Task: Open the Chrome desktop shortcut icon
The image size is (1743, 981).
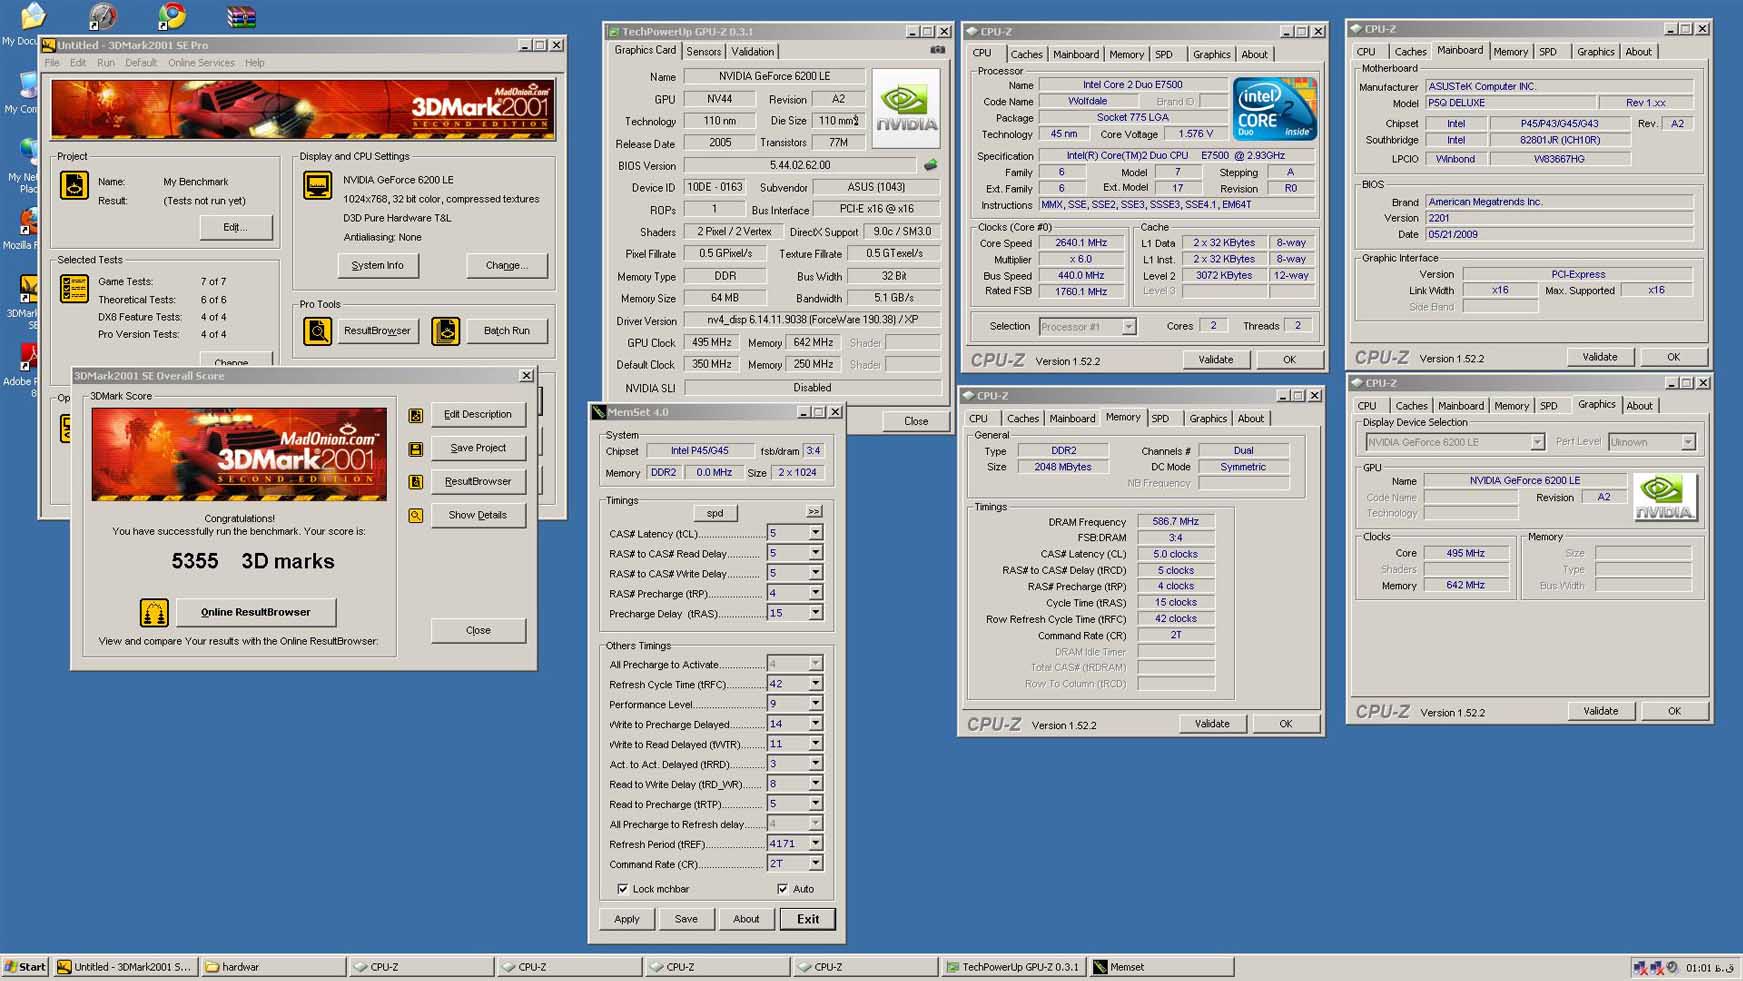Action: tap(172, 15)
